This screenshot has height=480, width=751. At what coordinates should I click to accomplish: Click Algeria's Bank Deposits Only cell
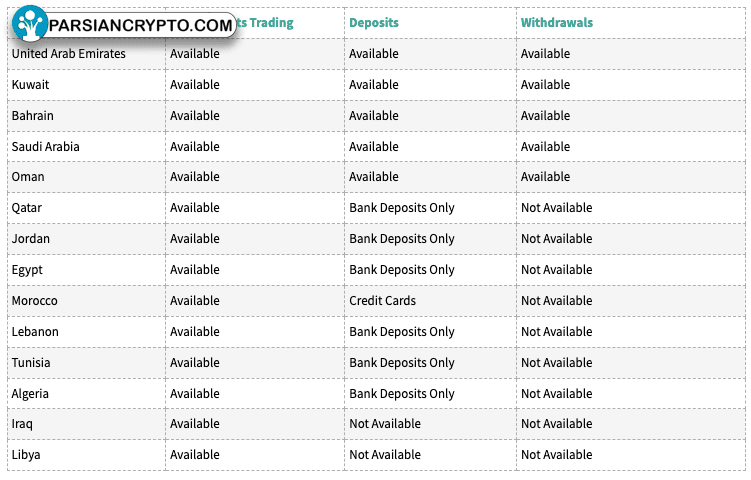[x=401, y=394]
